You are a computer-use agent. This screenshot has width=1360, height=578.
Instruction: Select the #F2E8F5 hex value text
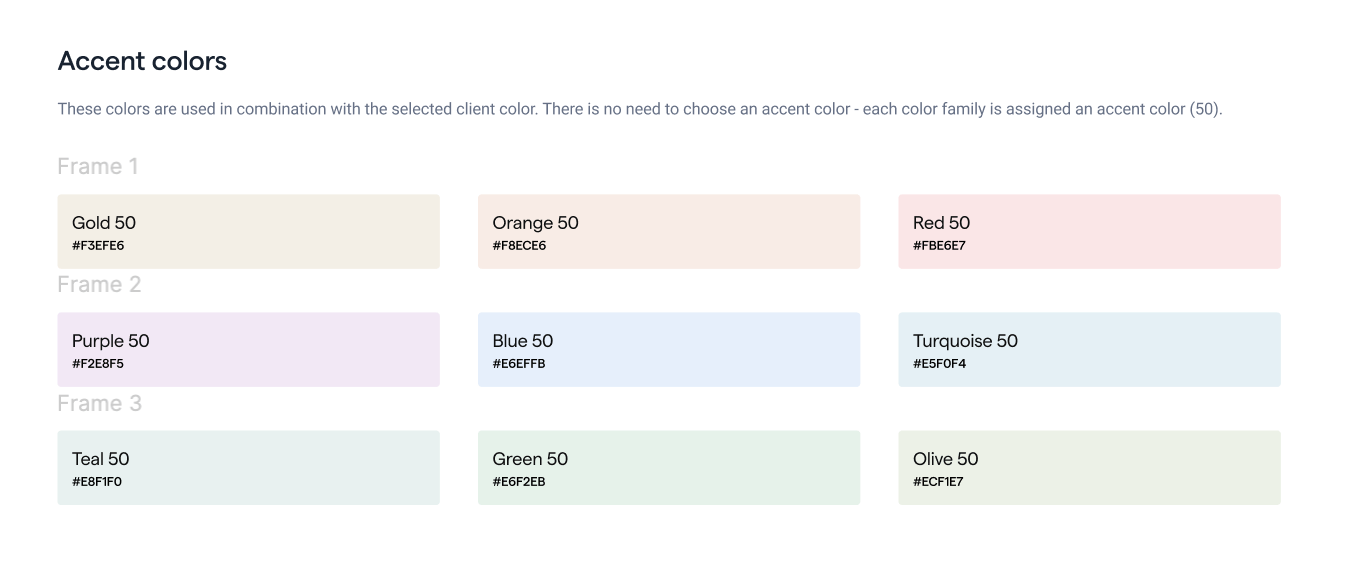[98, 364]
